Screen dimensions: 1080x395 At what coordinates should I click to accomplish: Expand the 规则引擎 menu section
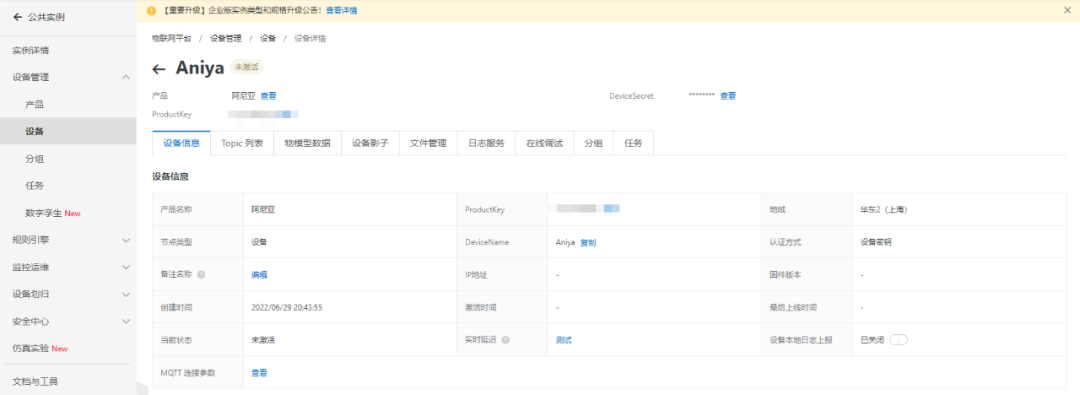(x=125, y=240)
